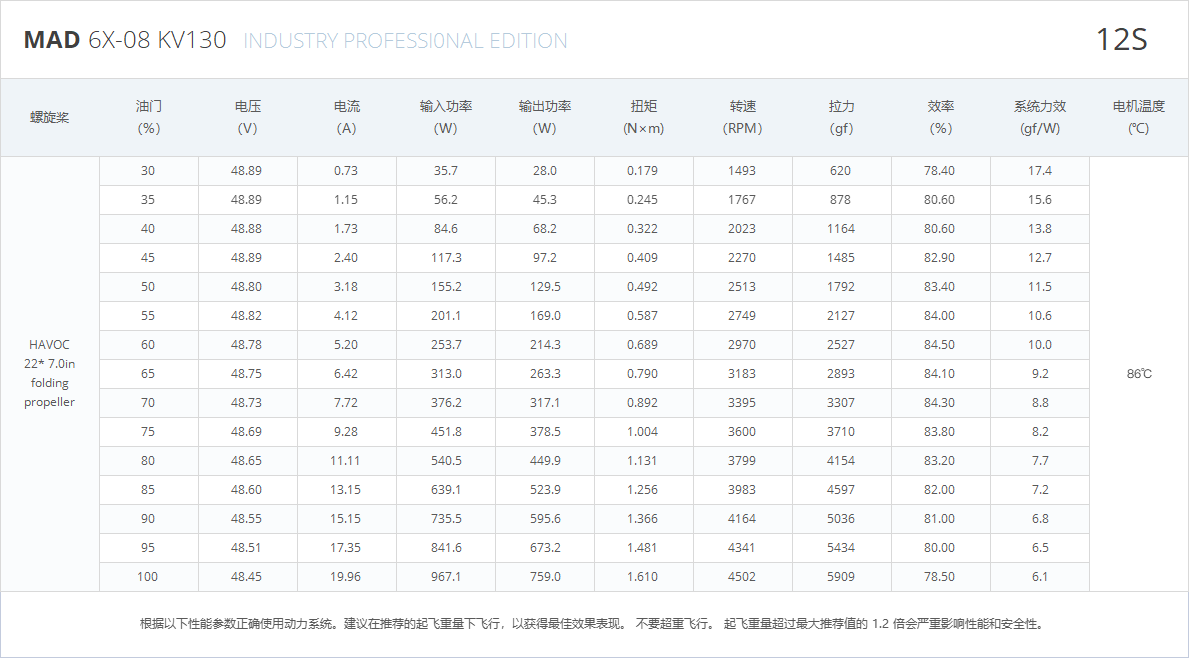The width and height of the screenshot is (1189, 658).
Task: Click the footer usage note text
Action: tap(594, 624)
